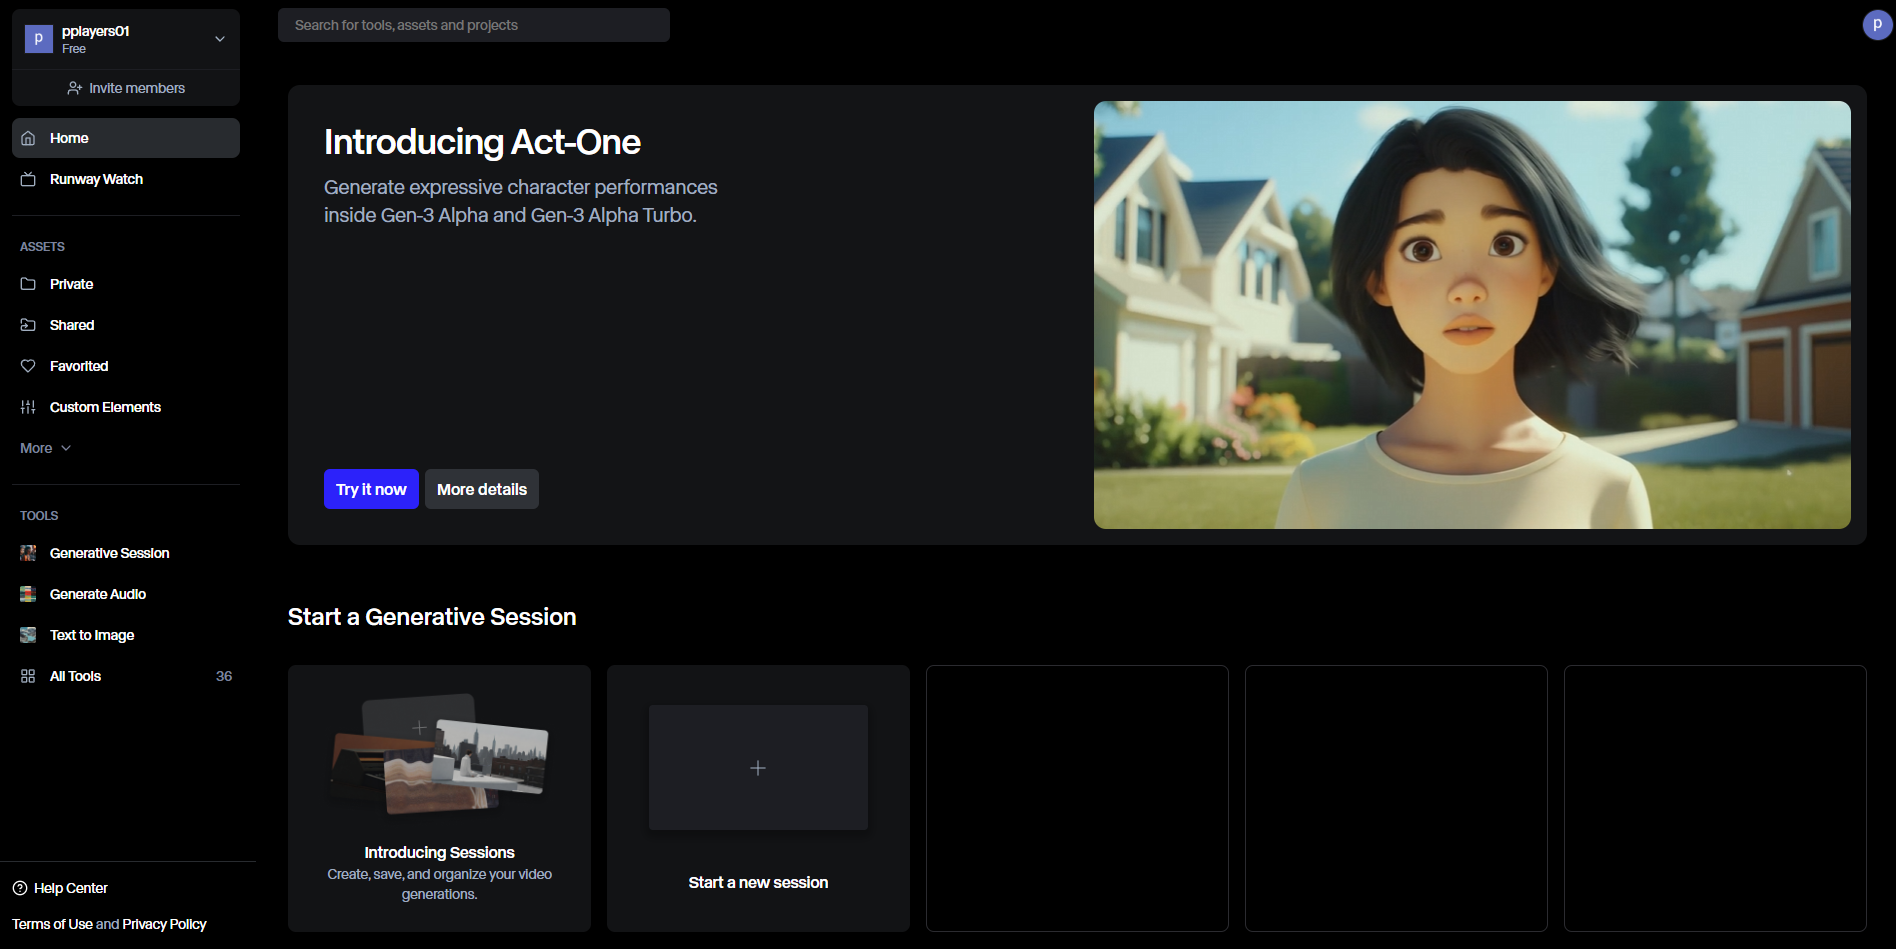The width and height of the screenshot is (1896, 949).
Task: Expand the pplayers01 workspace dropdown chevron
Action: pos(220,39)
